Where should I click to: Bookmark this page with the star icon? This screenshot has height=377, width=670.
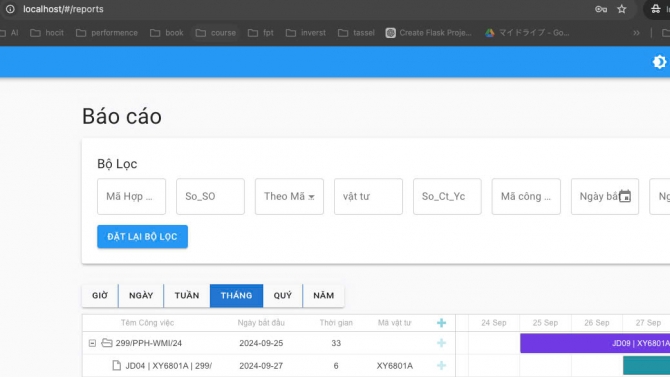(622, 9)
